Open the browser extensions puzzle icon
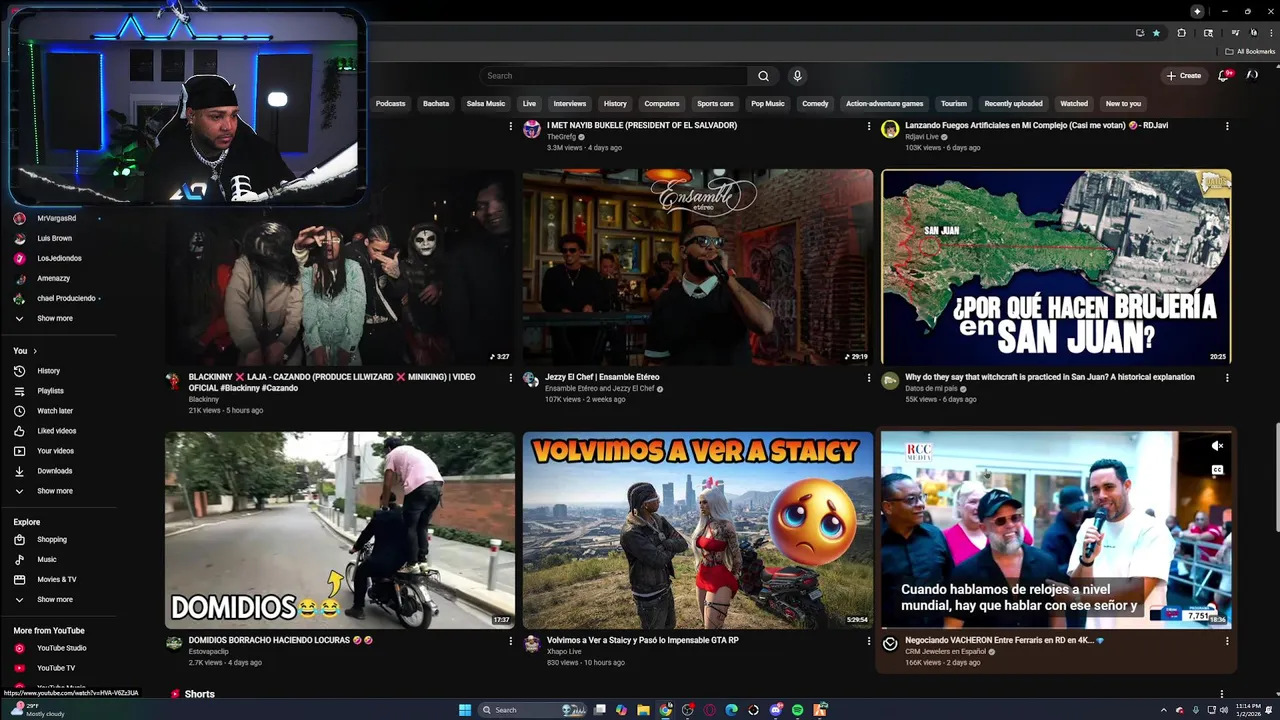Viewport: 1280px width, 720px height. 1182,33
